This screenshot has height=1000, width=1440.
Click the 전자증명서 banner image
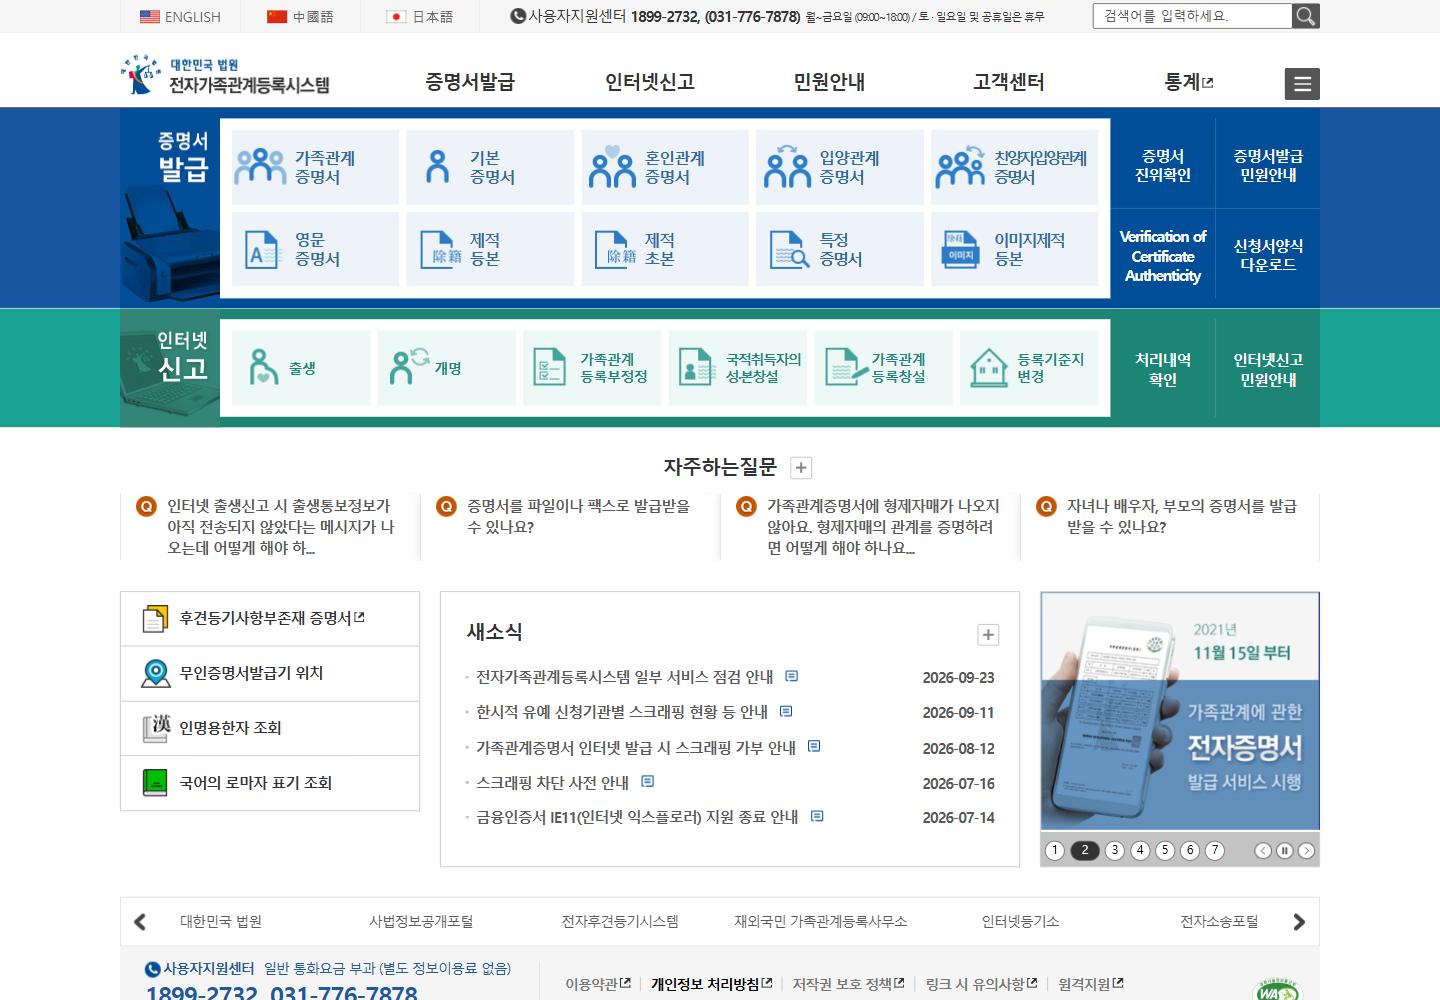coord(1180,711)
